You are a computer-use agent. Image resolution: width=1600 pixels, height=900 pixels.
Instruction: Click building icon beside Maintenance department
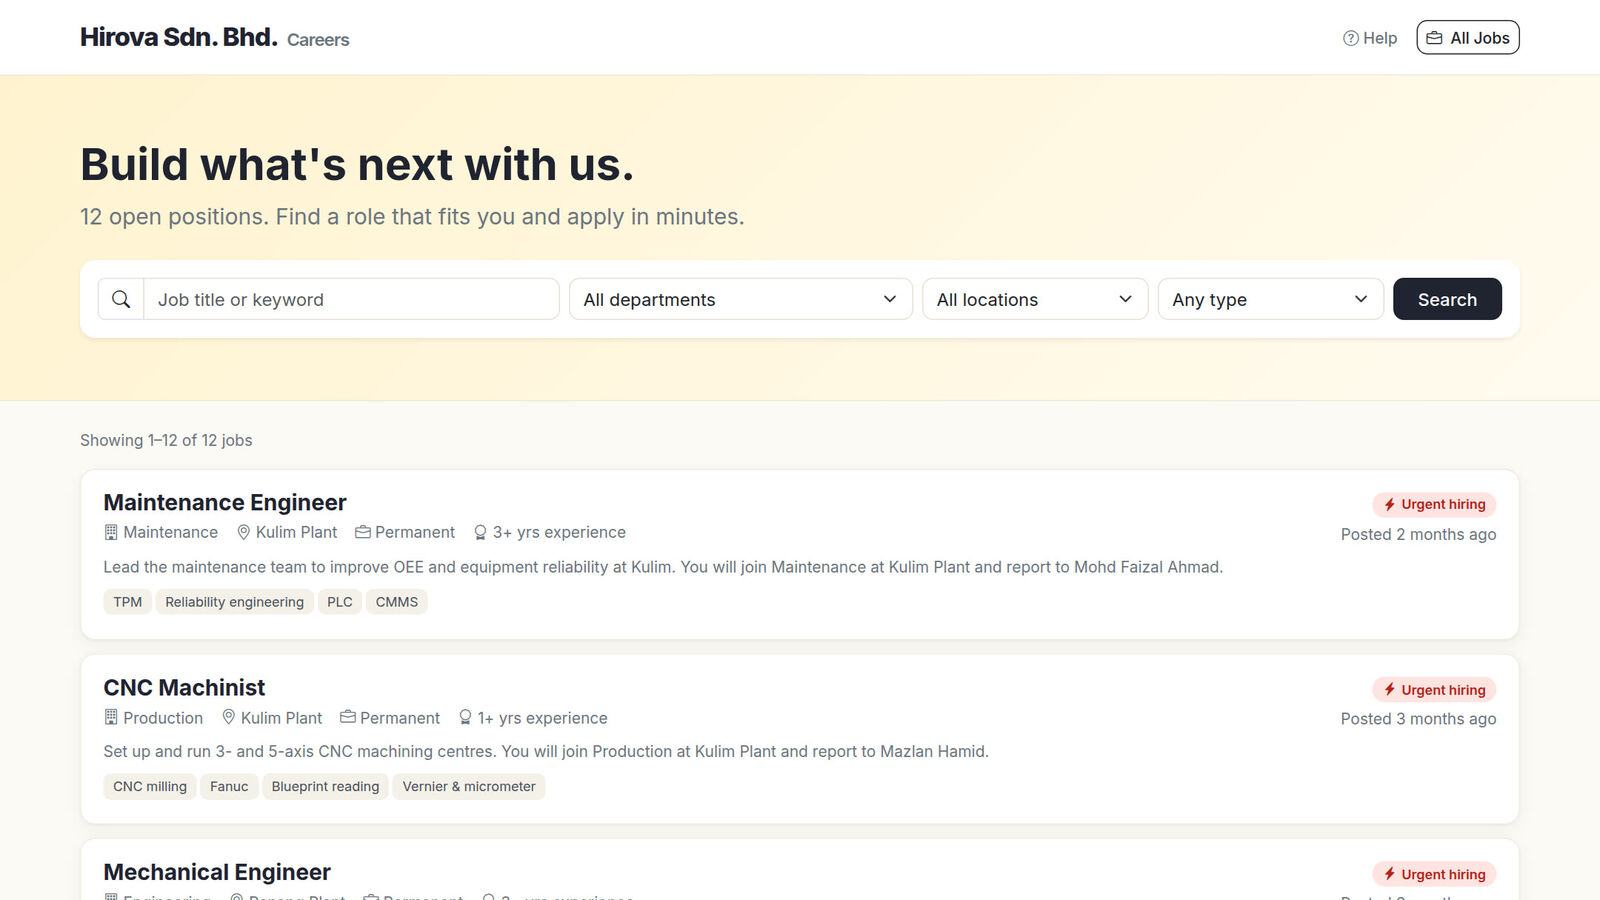[111, 532]
